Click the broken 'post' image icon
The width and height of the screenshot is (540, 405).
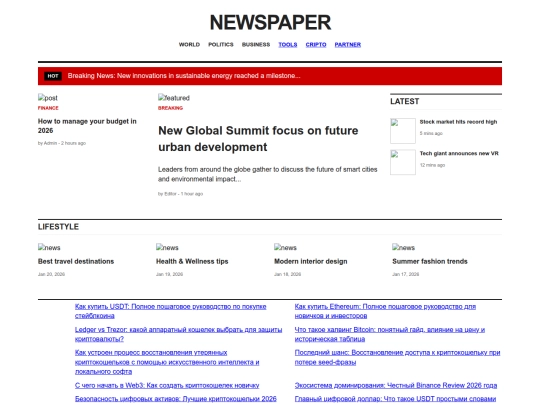48,98
